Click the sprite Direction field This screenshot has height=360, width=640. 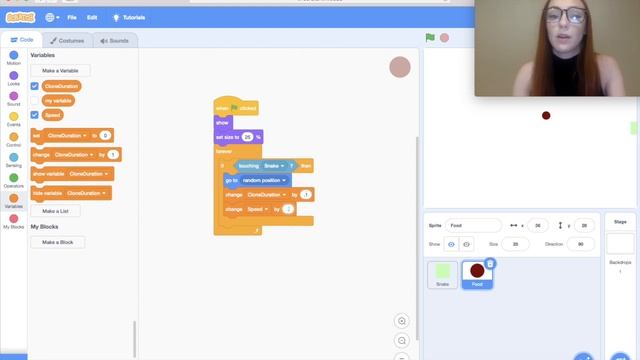tap(580, 244)
